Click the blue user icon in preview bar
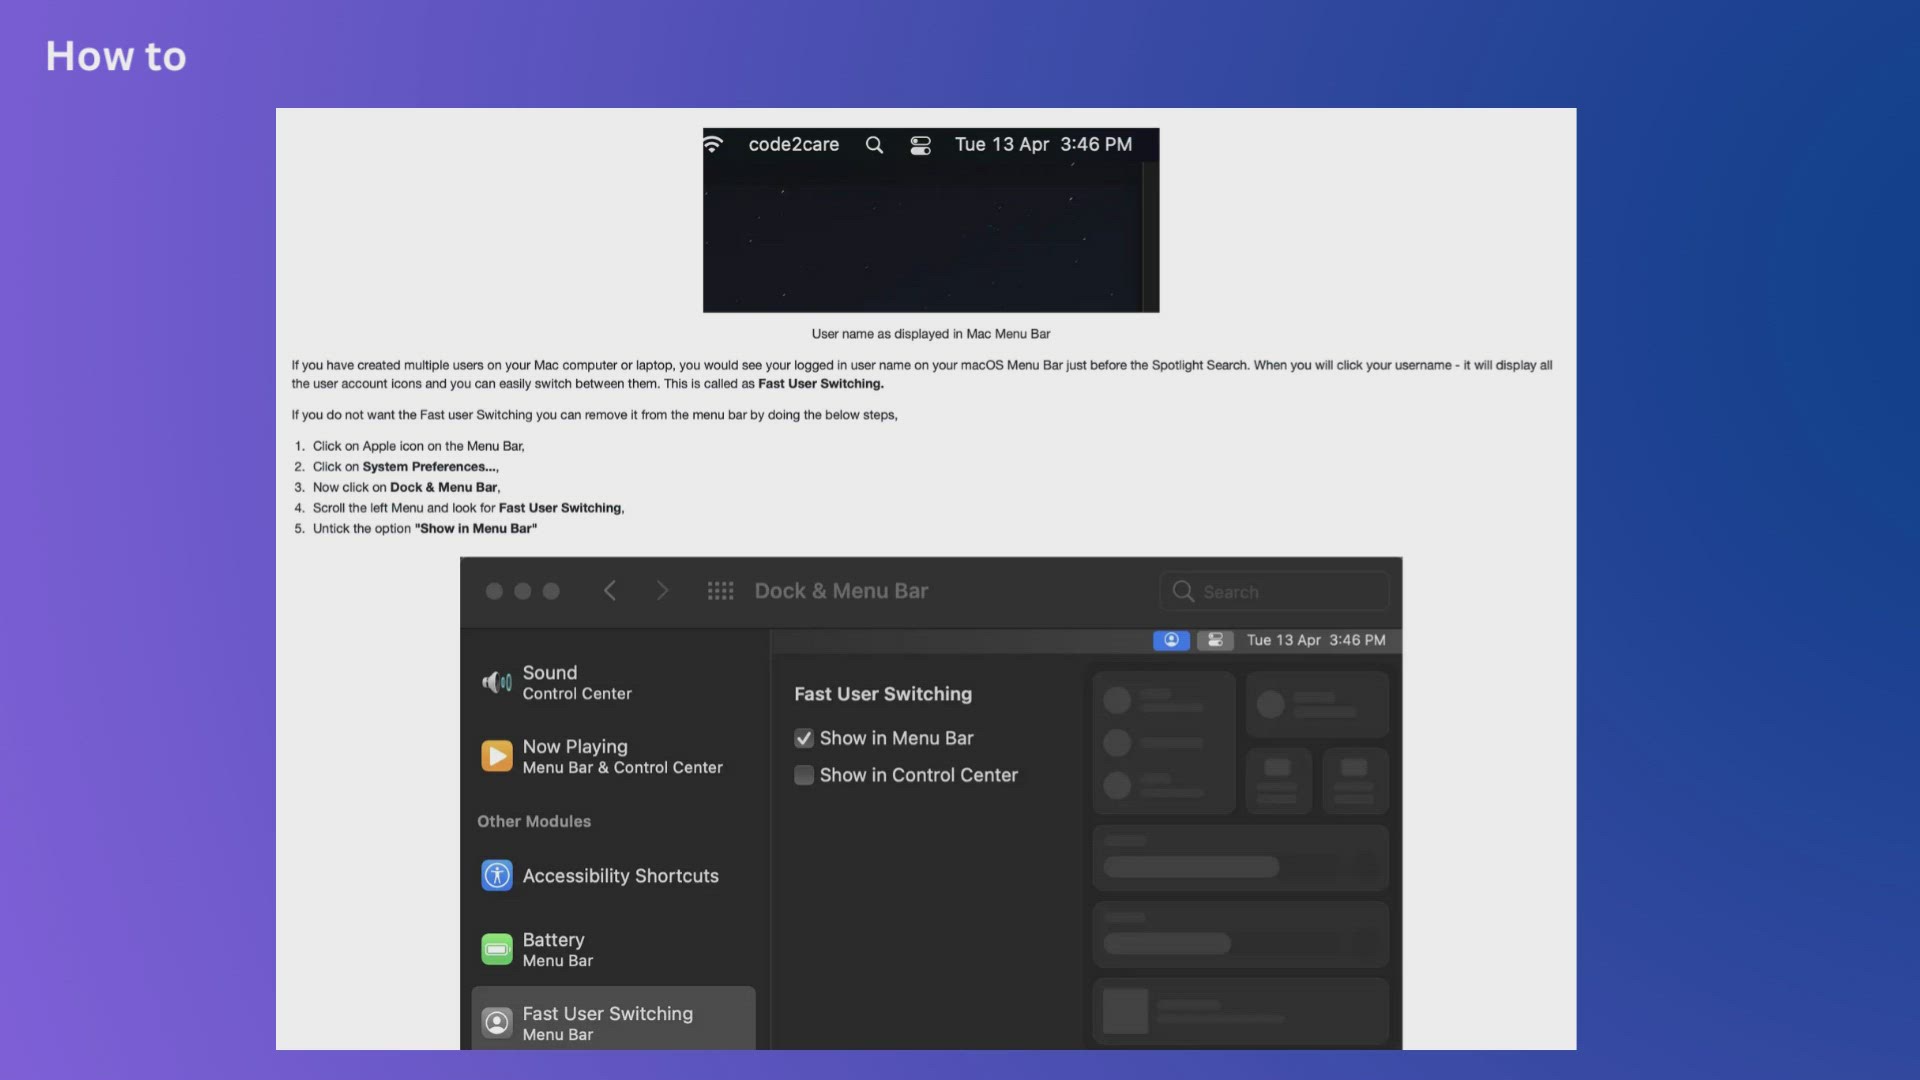 (1171, 640)
